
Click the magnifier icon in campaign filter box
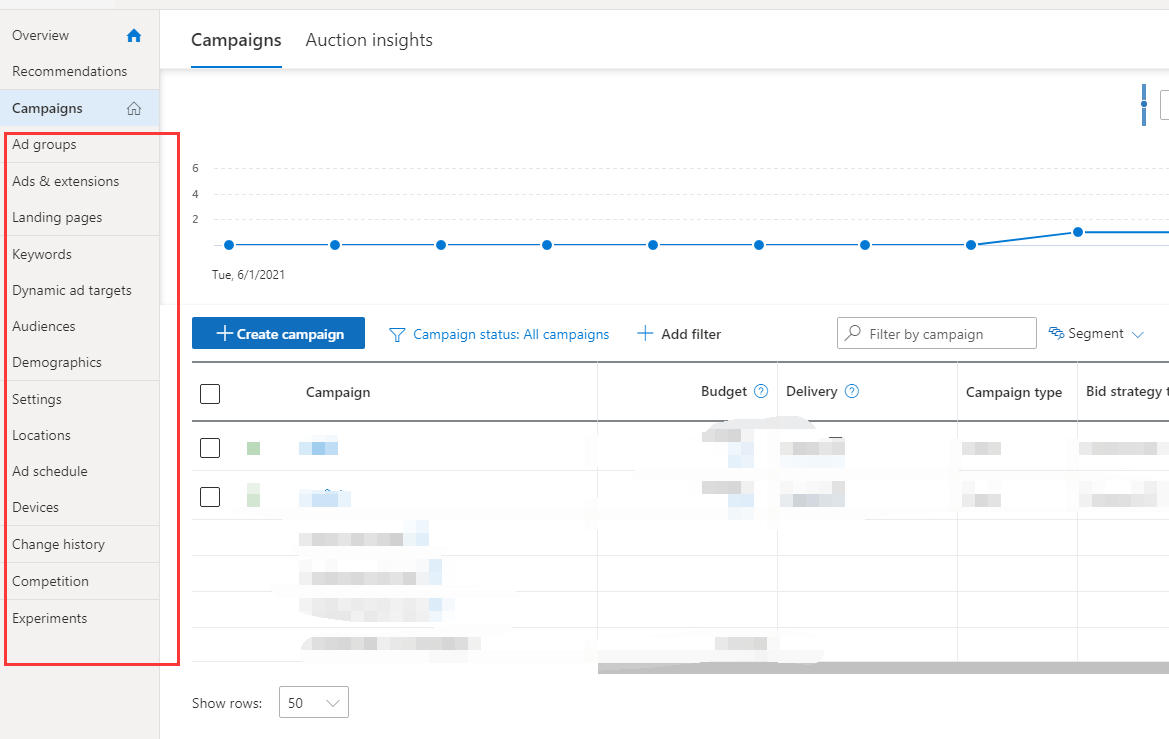click(853, 334)
